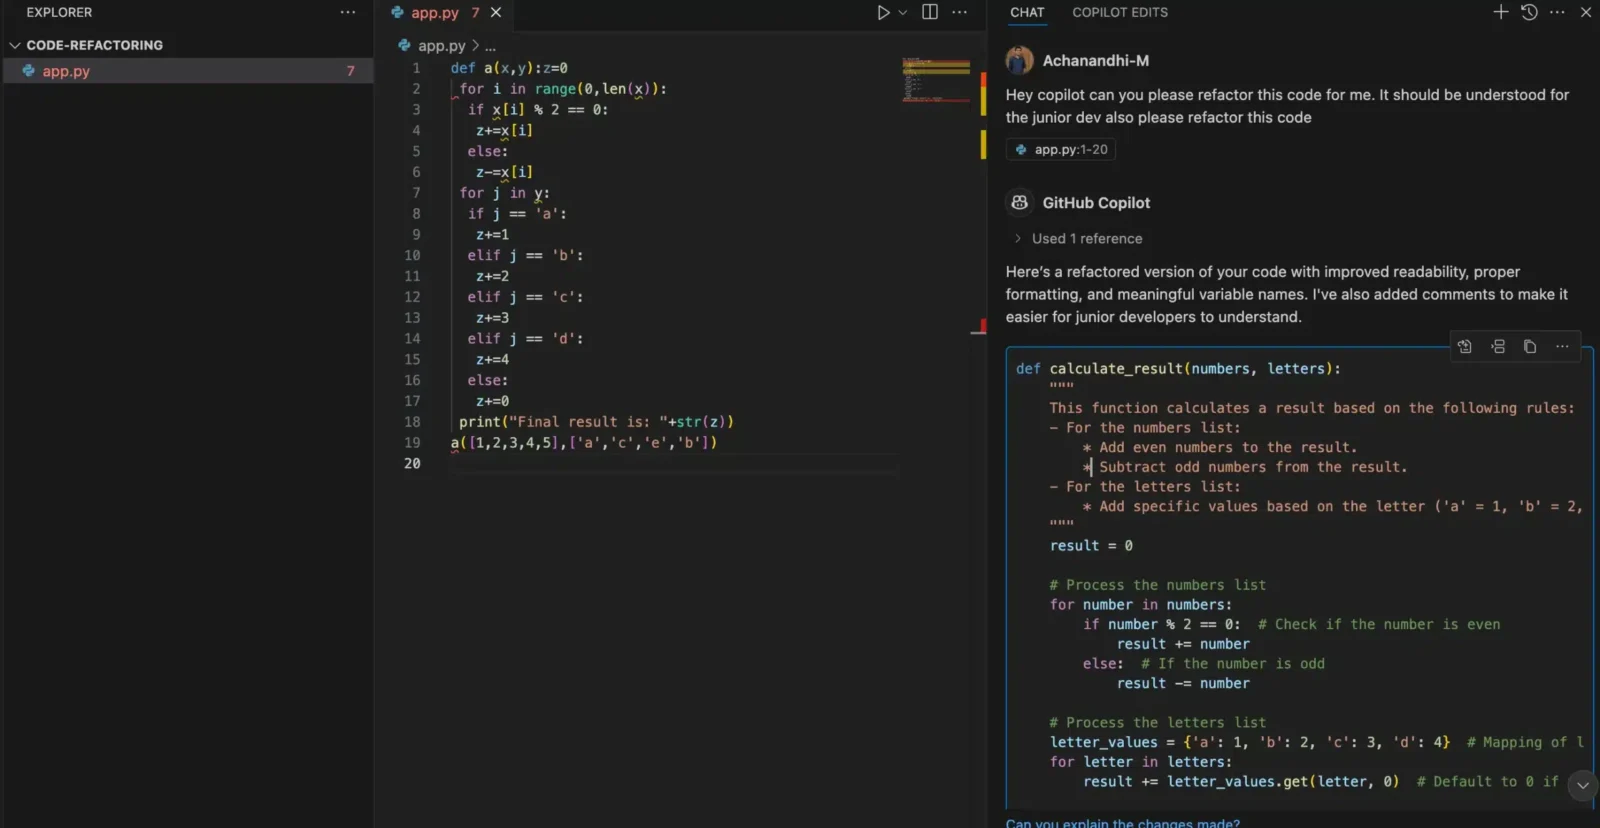This screenshot has height=828, width=1600.
Task: Open editor more actions menu
Action: (x=960, y=12)
